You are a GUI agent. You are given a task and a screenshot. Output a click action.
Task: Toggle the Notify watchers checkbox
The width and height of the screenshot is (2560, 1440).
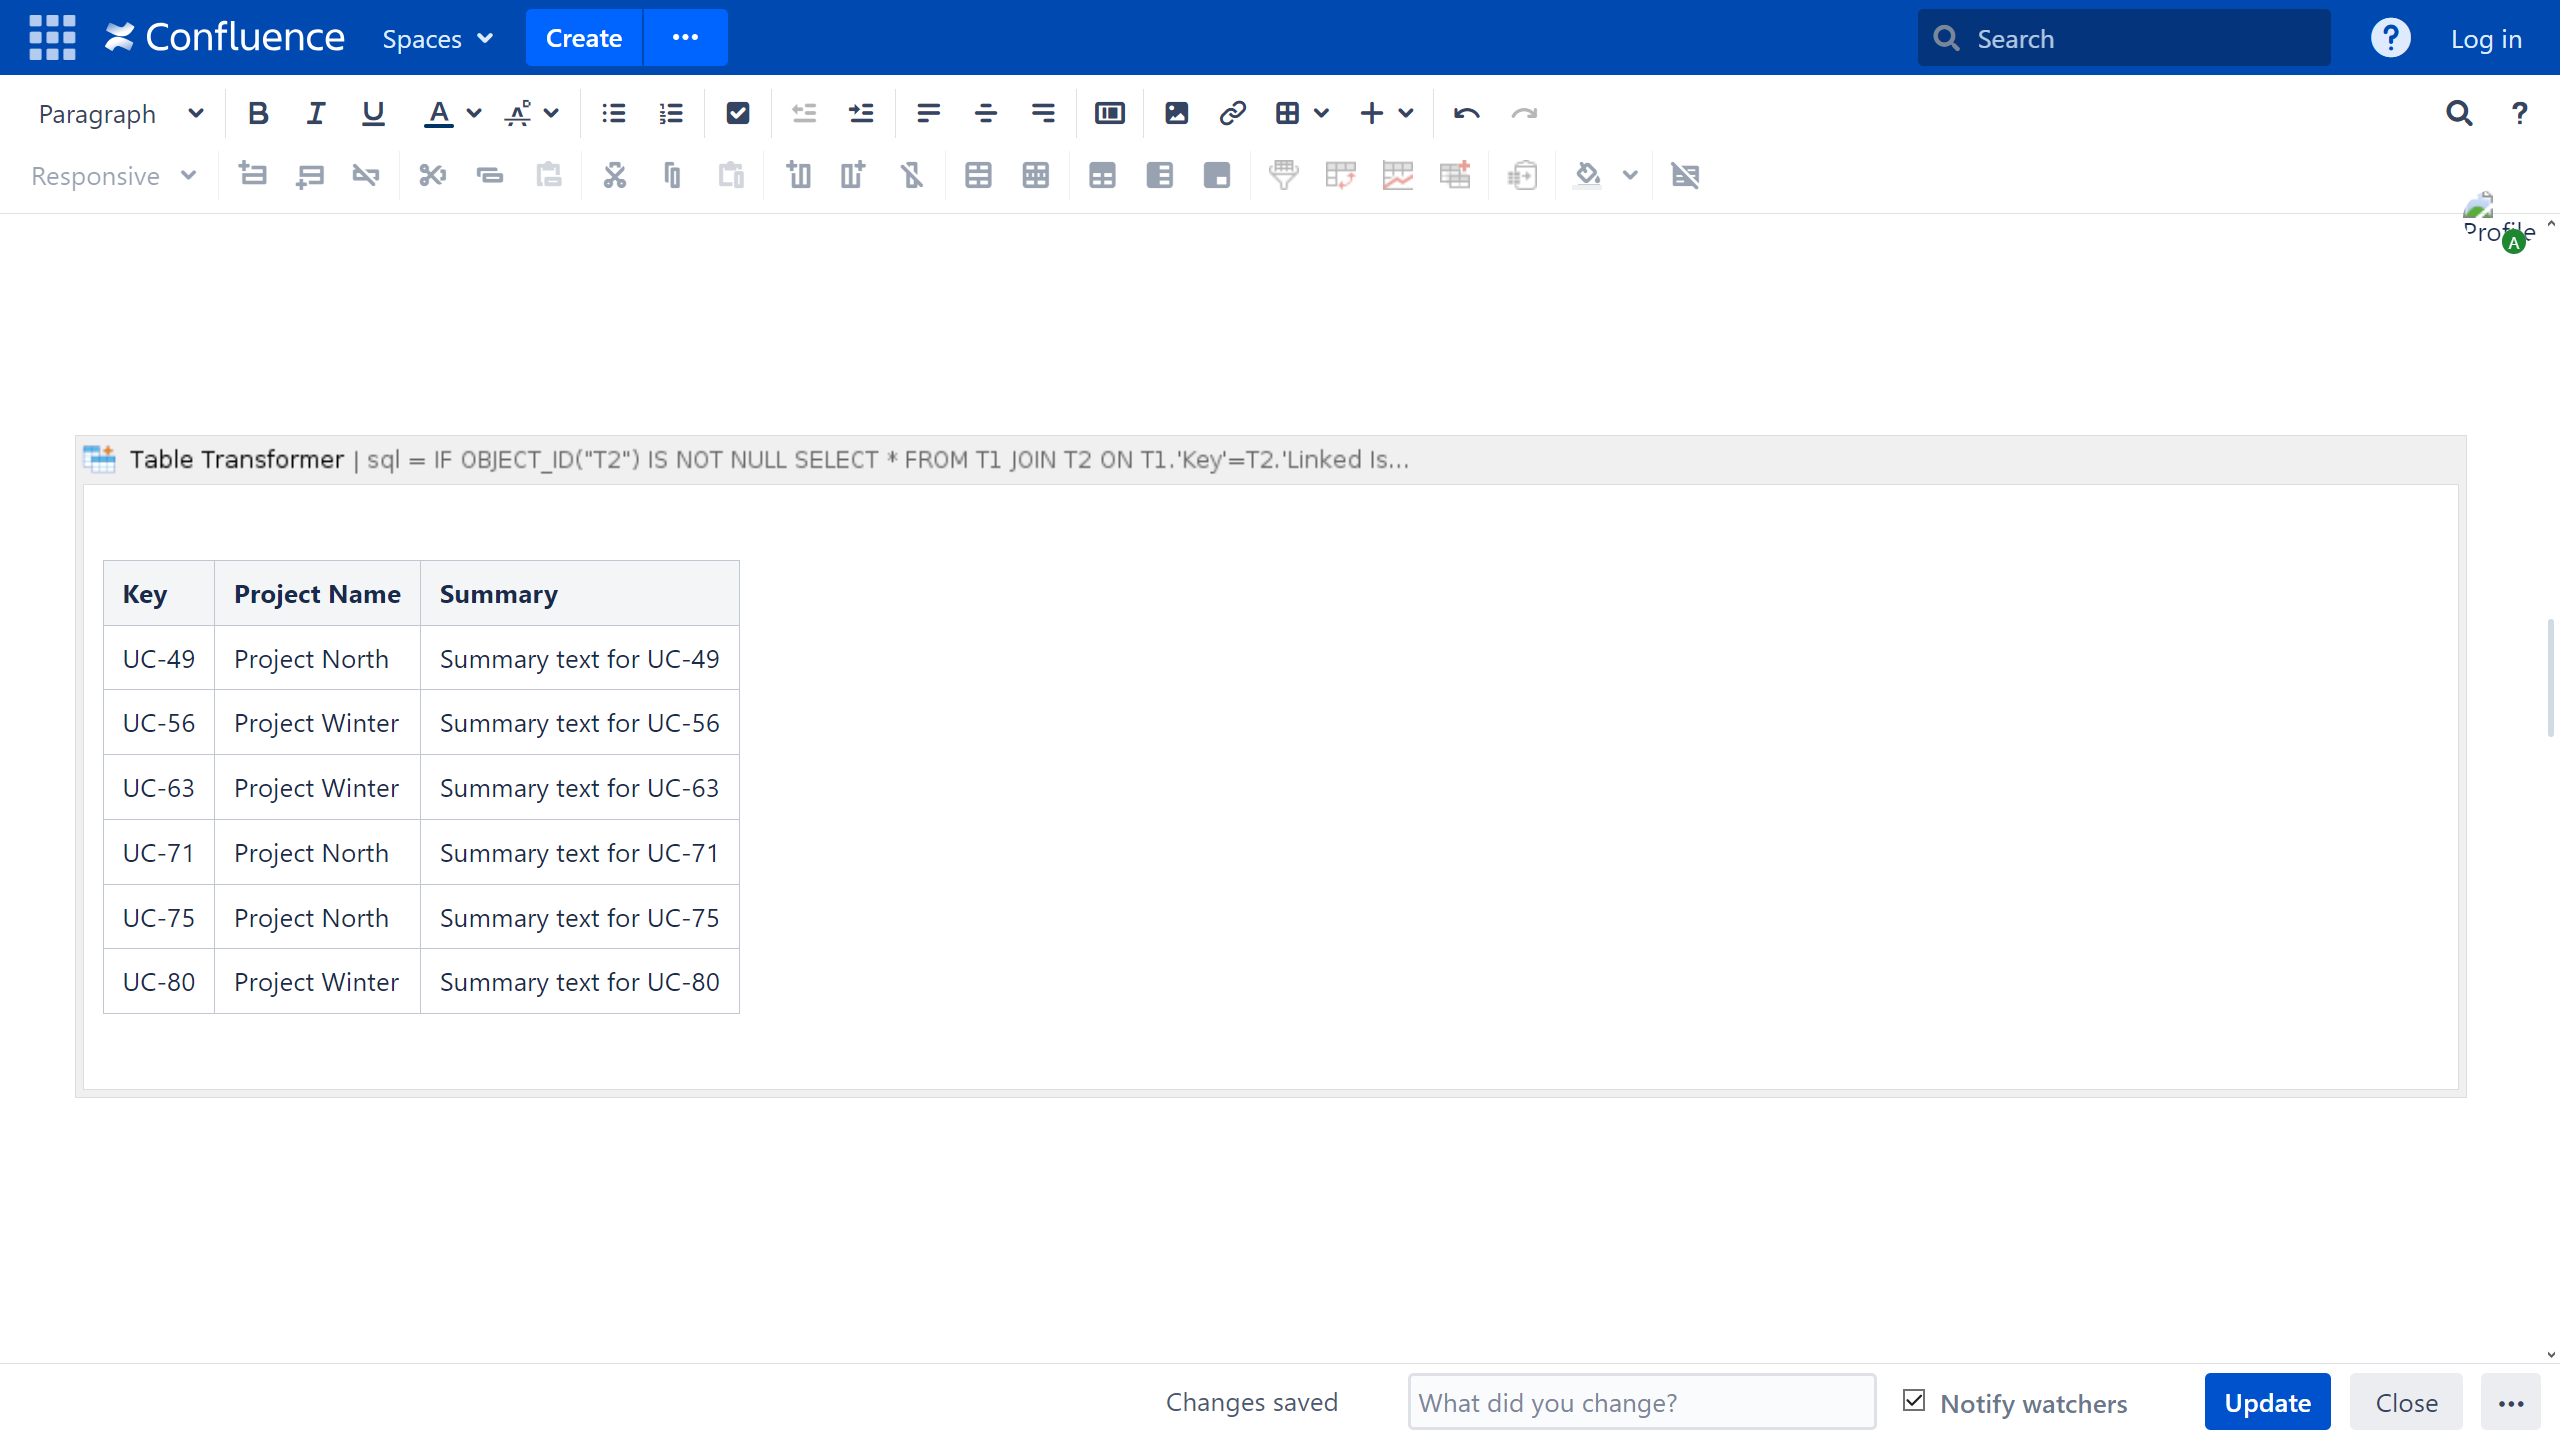[x=1914, y=1401]
